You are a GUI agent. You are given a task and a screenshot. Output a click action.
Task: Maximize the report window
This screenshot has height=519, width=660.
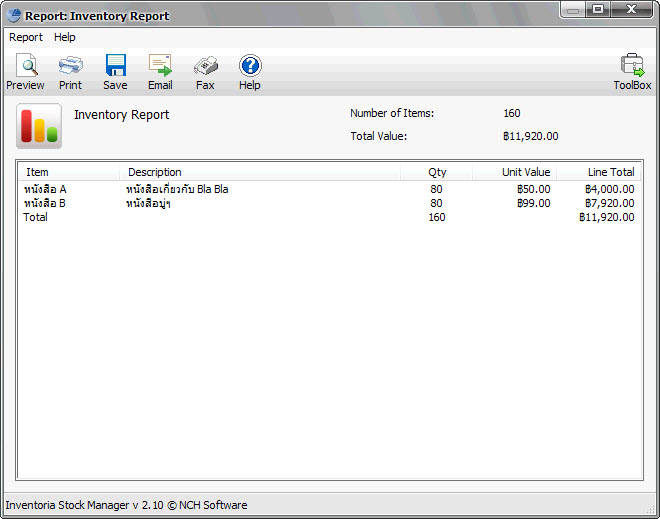click(598, 9)
